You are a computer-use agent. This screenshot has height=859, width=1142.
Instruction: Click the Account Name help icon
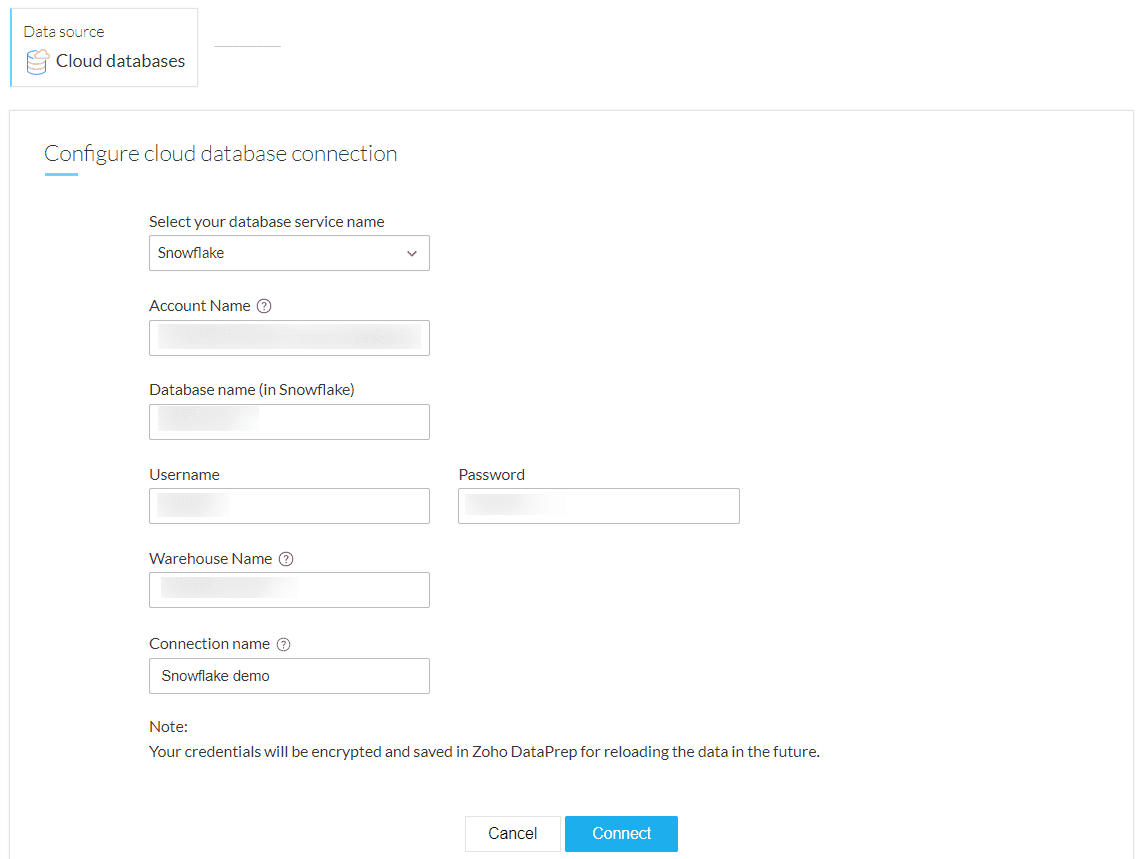pyautogui.click(x=264, y=306)
